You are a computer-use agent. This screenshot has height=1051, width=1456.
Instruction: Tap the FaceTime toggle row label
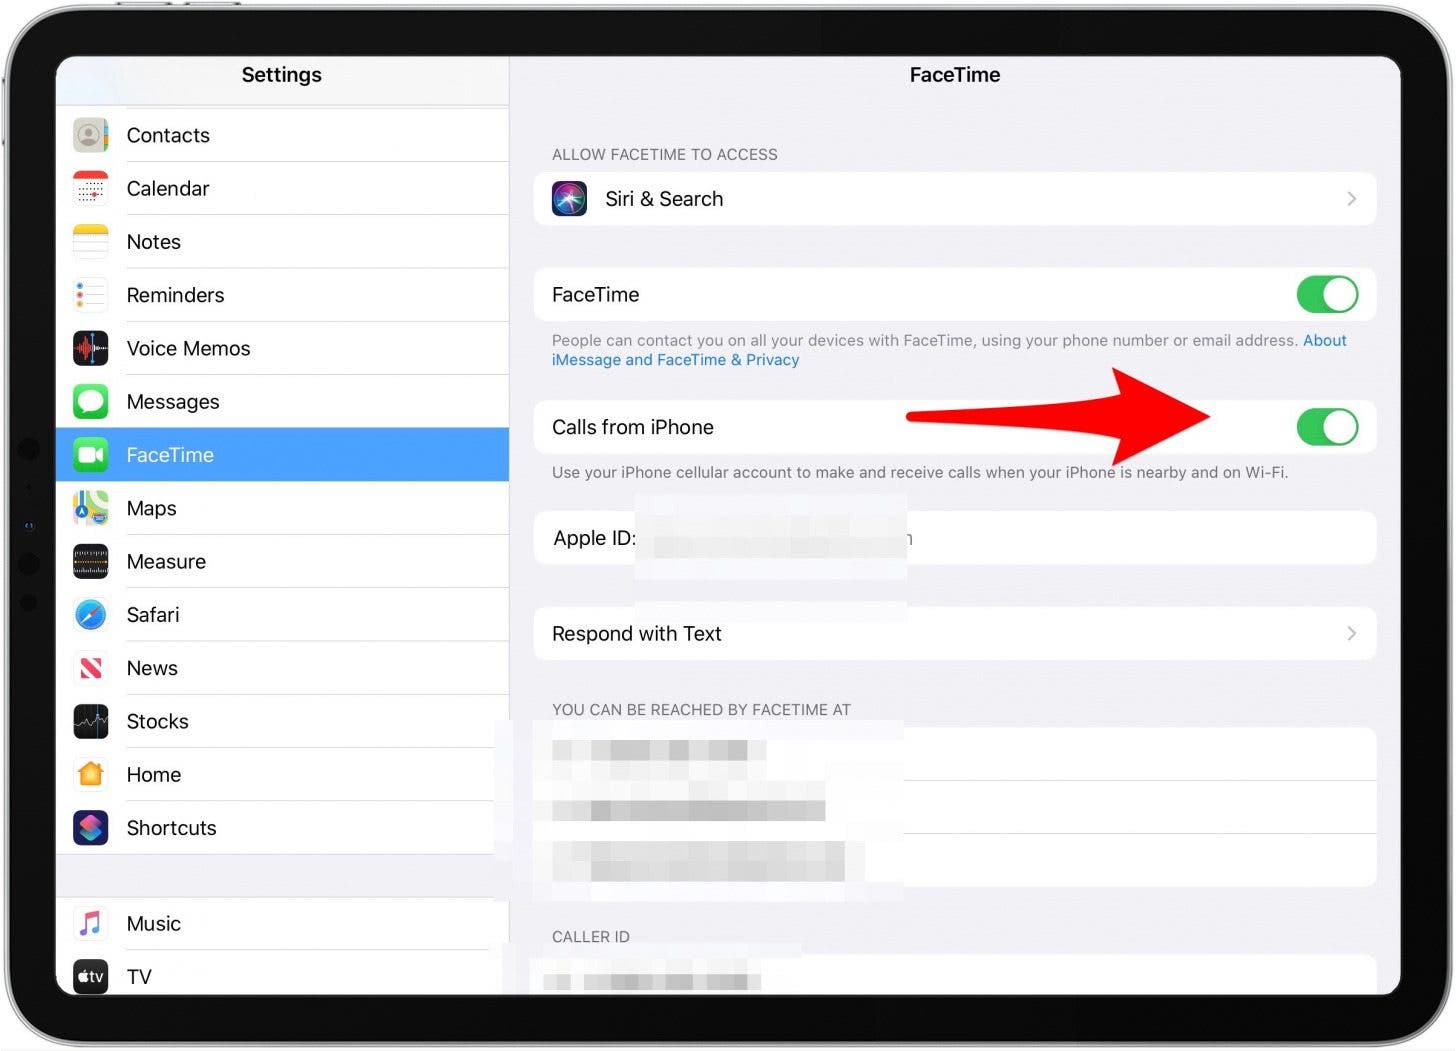point(596,295)
